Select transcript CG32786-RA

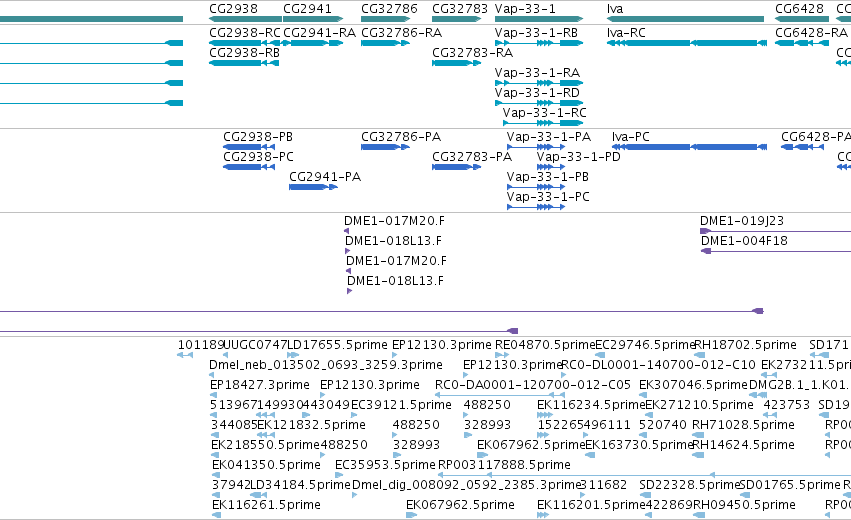click(402, 33)
